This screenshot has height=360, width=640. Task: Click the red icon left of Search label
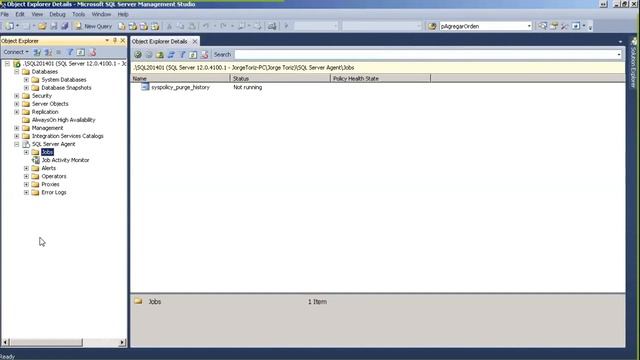click(204, 54)
